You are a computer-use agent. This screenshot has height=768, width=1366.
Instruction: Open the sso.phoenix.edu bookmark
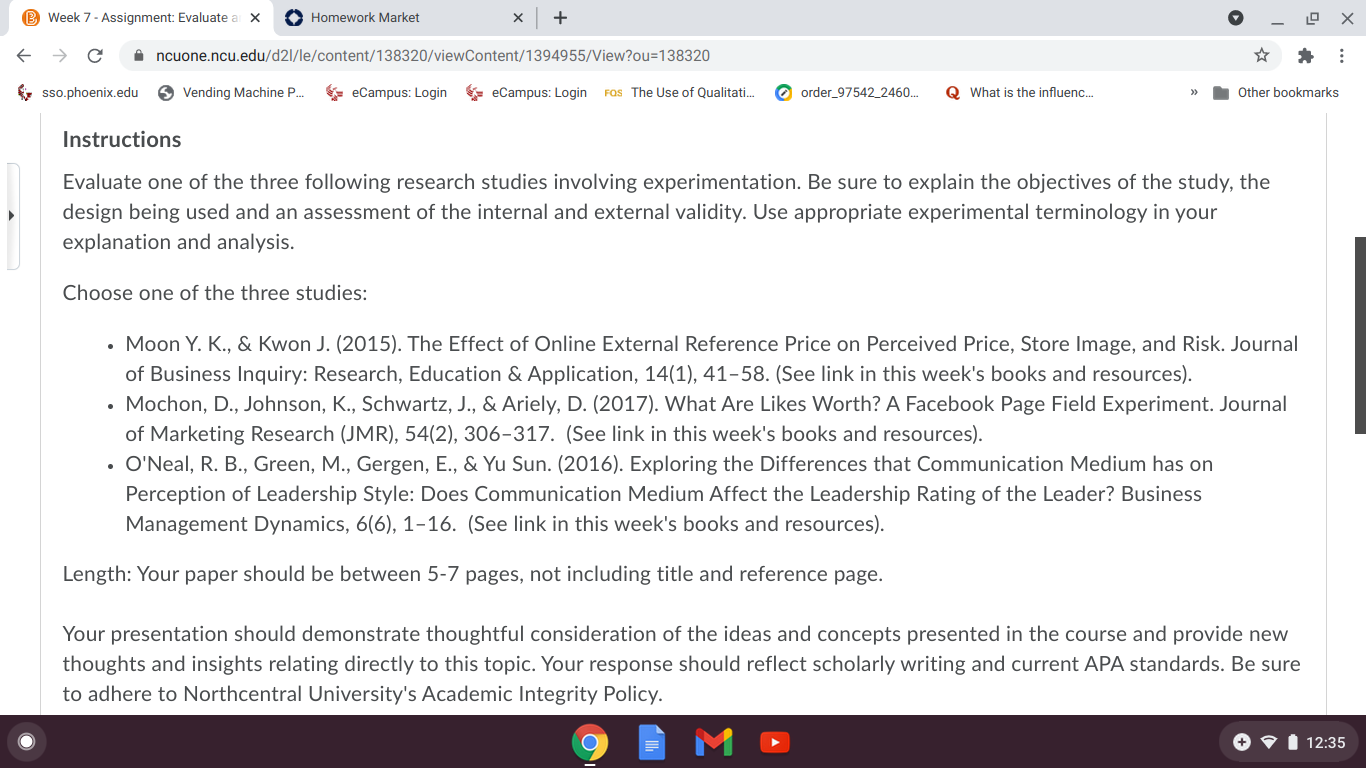tap(78, 92)
